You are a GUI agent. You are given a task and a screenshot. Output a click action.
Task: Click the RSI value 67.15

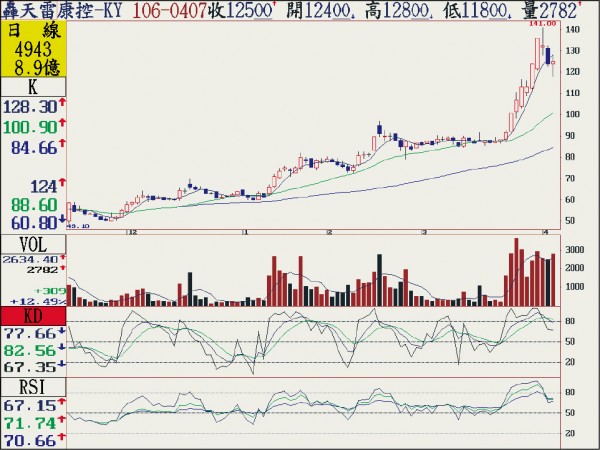pyautogui.click(x=30, y=406)
